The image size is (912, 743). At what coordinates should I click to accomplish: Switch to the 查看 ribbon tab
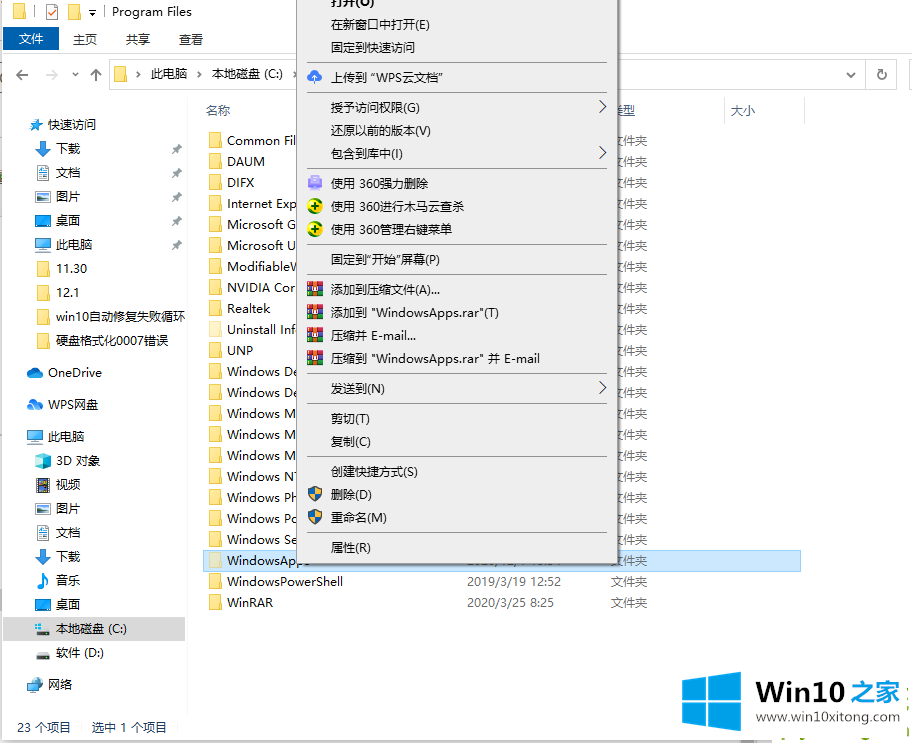[190, 39]
